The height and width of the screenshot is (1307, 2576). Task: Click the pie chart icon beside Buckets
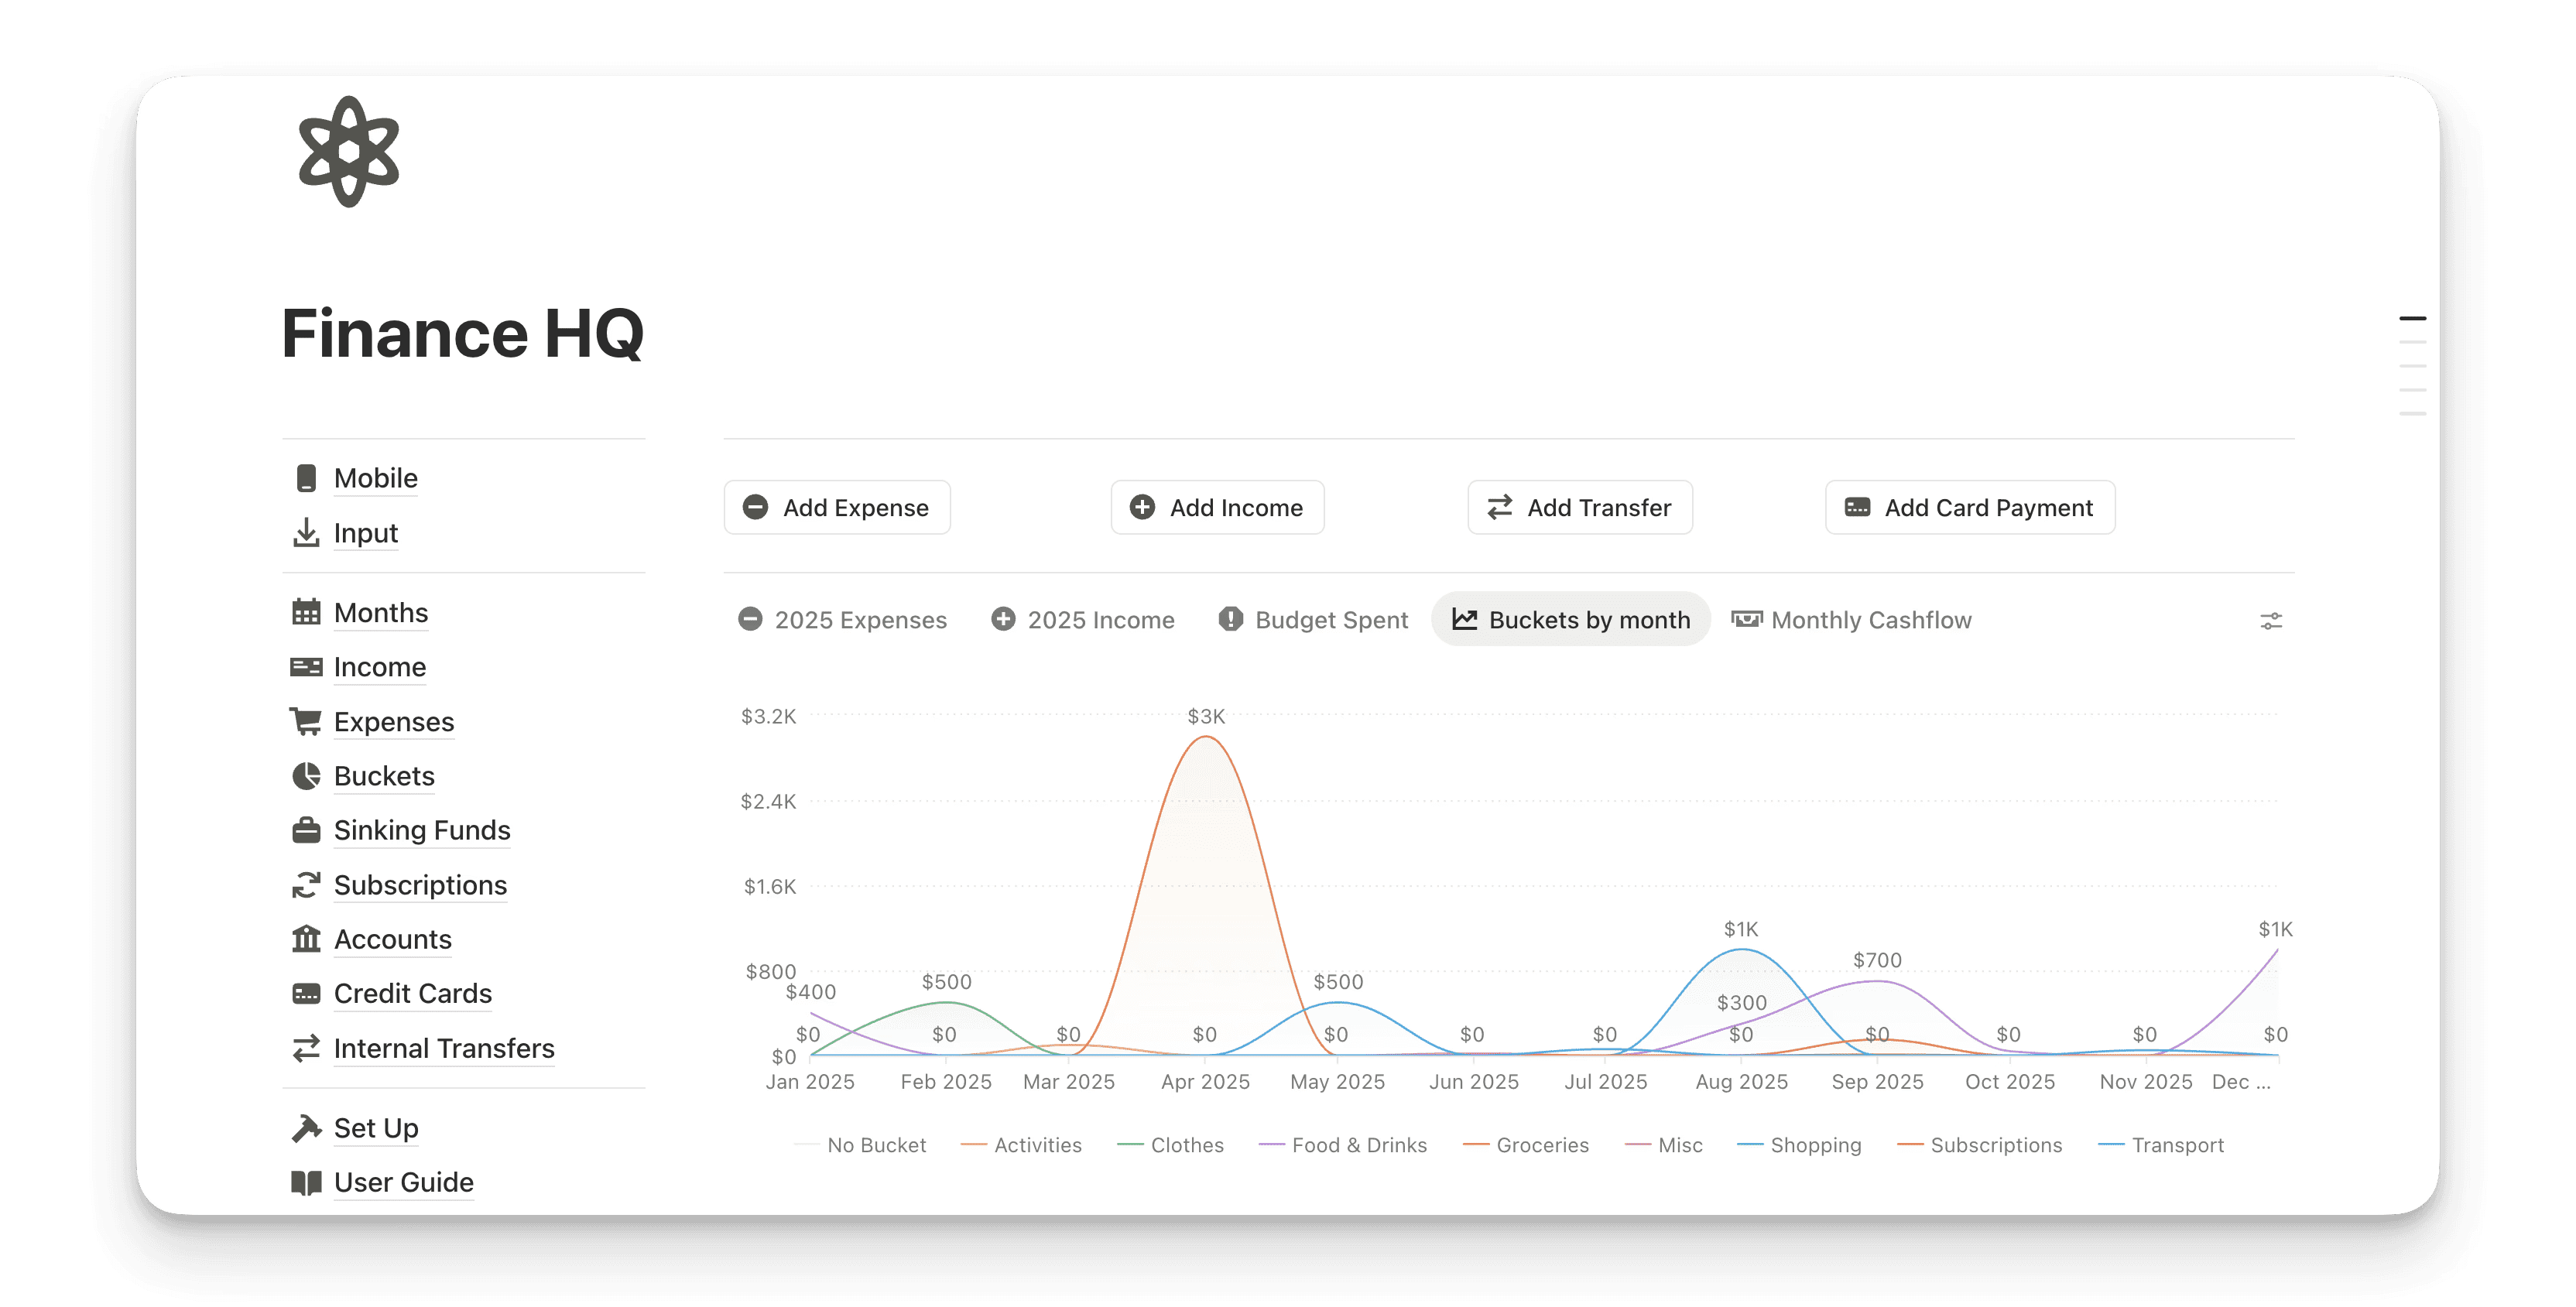306,776
